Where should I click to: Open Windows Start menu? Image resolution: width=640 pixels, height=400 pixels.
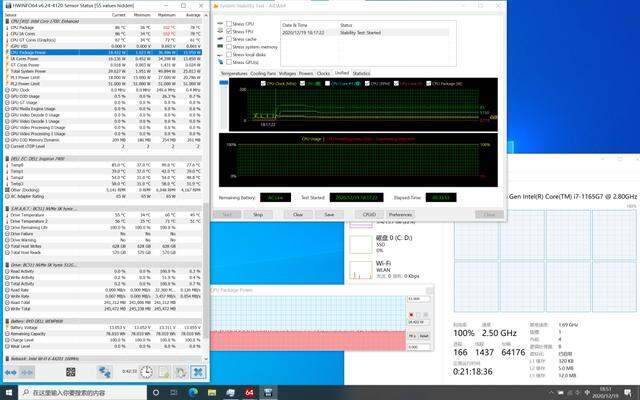pyautogui.click(x=9, y=393)
